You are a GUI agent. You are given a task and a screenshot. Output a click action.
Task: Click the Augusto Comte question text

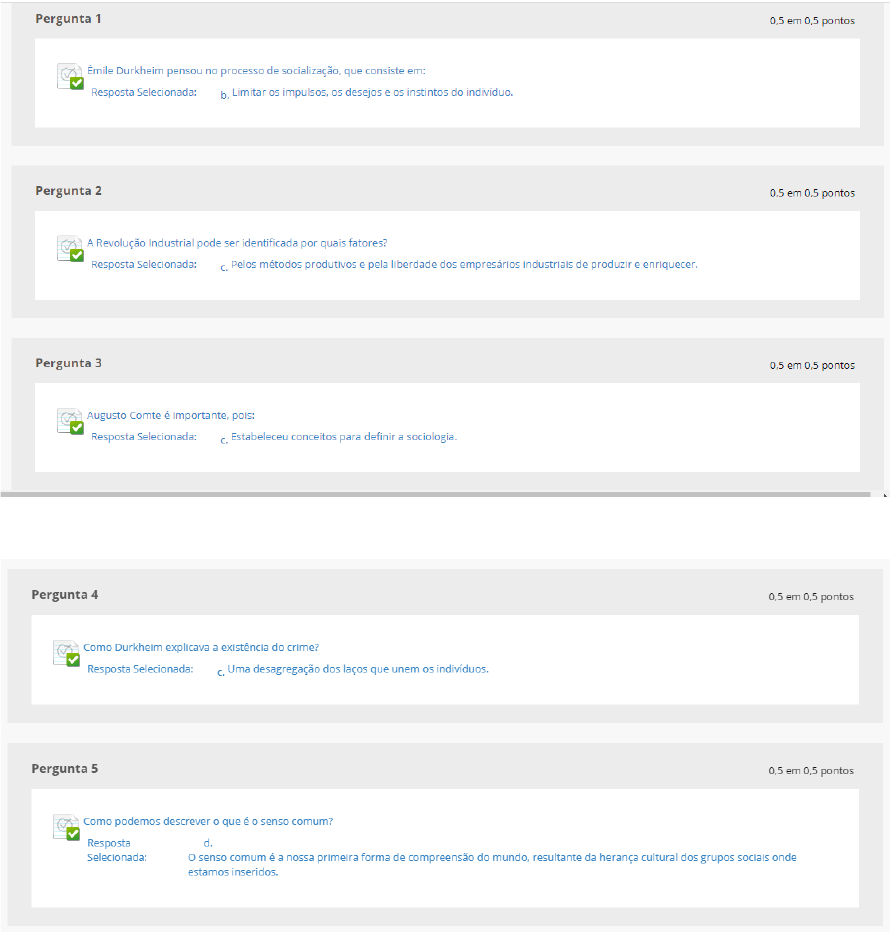(x=171, y=415)
